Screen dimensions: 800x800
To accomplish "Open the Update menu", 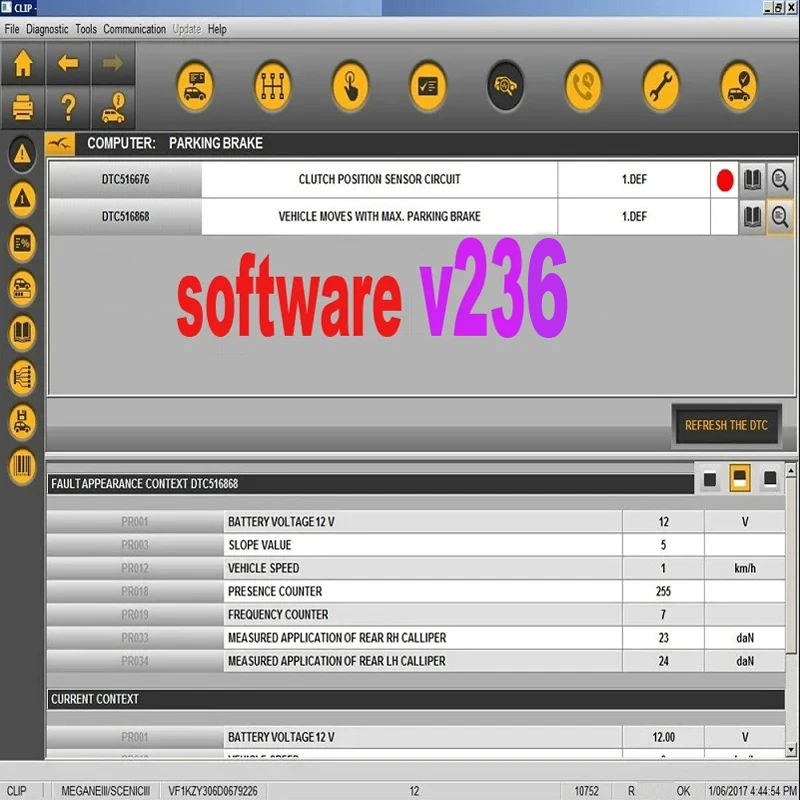I will [187, 29].
